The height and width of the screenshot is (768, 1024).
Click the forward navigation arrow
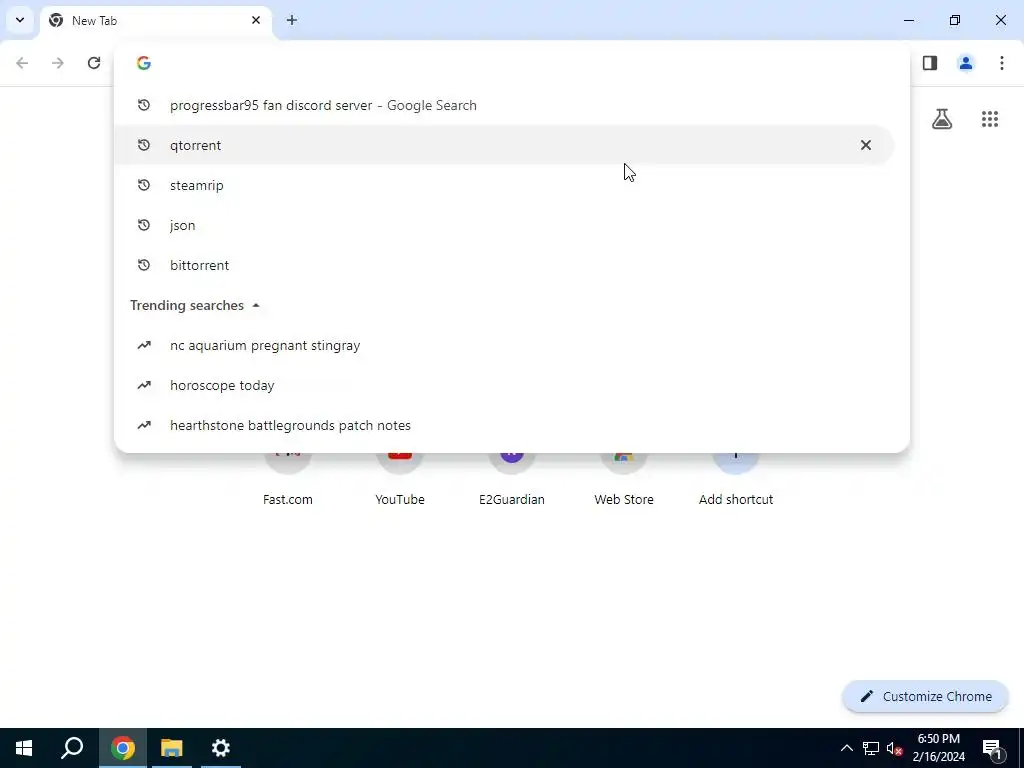58,63
